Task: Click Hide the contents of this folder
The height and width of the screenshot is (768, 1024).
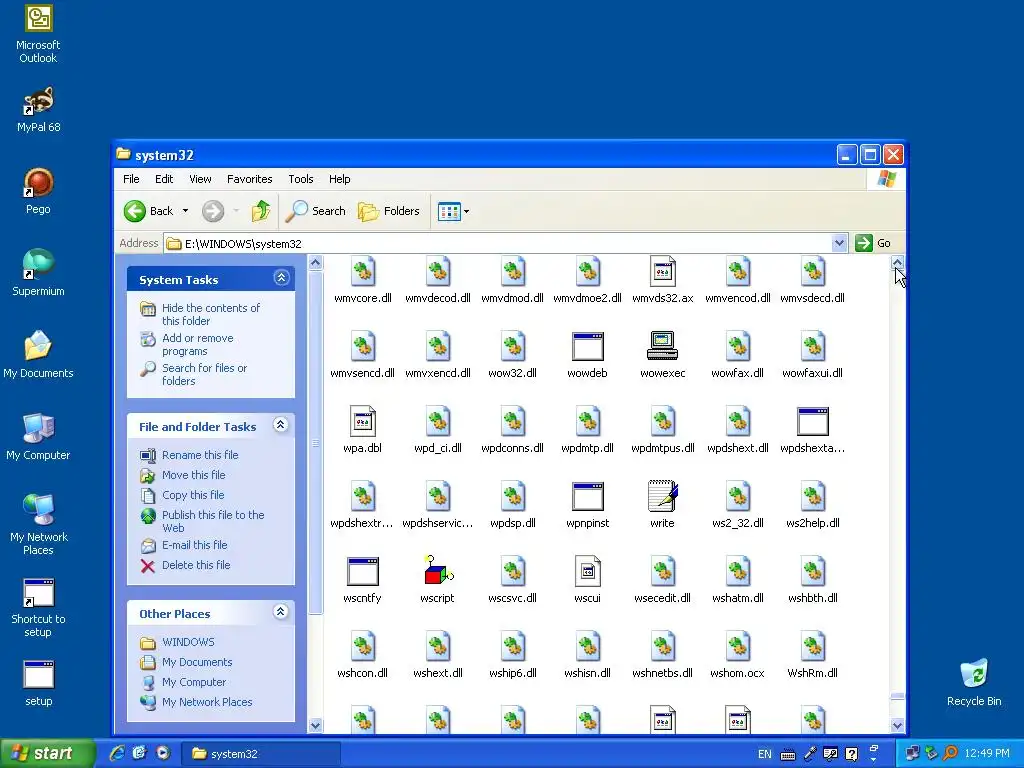Action: (x=211, y=314)
